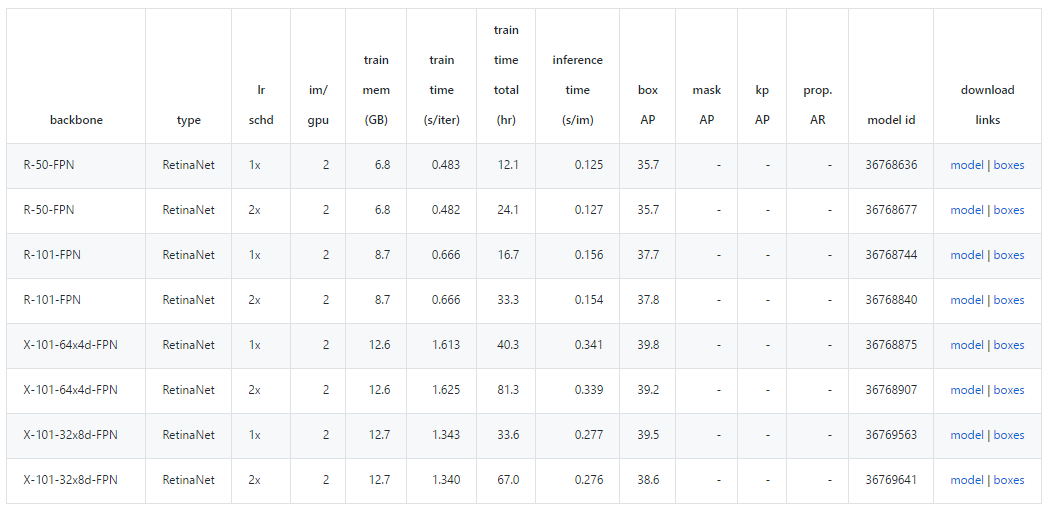This screenshot has height=511, width=1055.
Task: Download boxes for id 36768875
Action: coord(1008,345)
